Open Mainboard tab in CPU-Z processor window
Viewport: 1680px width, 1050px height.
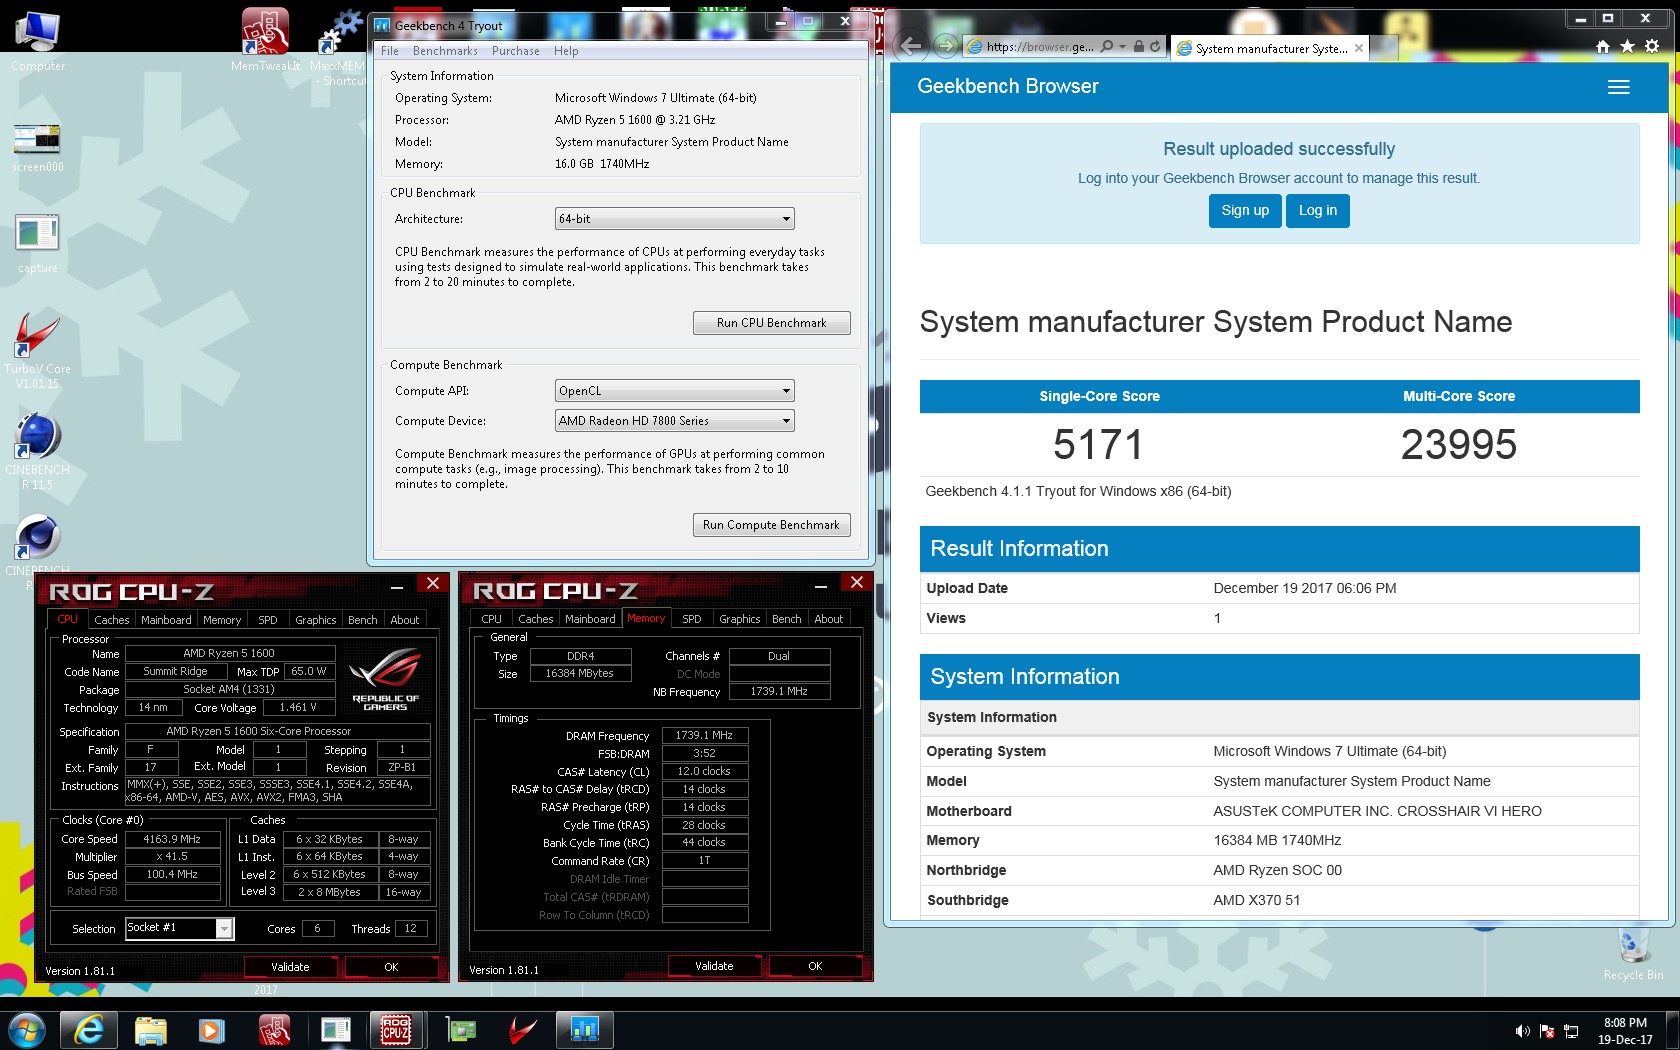click(166, 620)
